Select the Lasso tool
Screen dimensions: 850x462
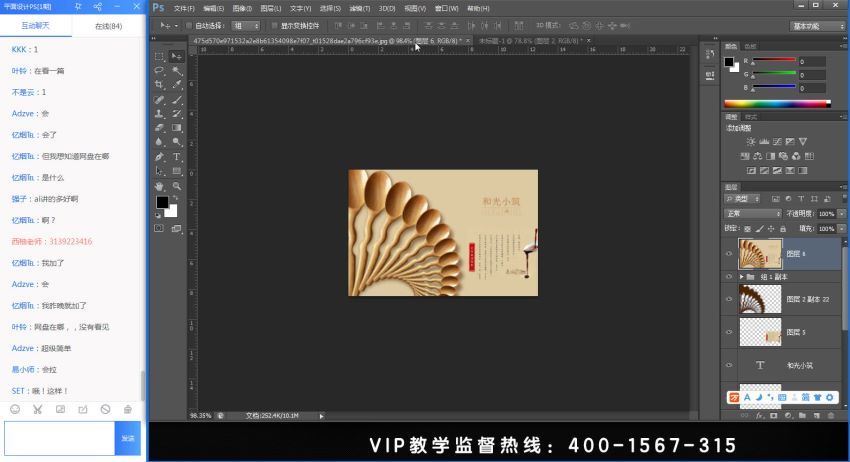(x=159, y=70)
